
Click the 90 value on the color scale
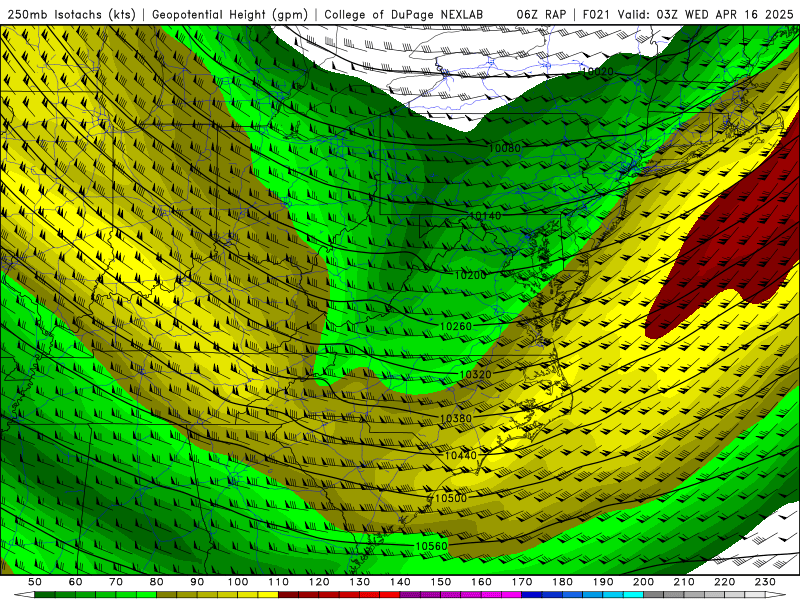(197, 582)
